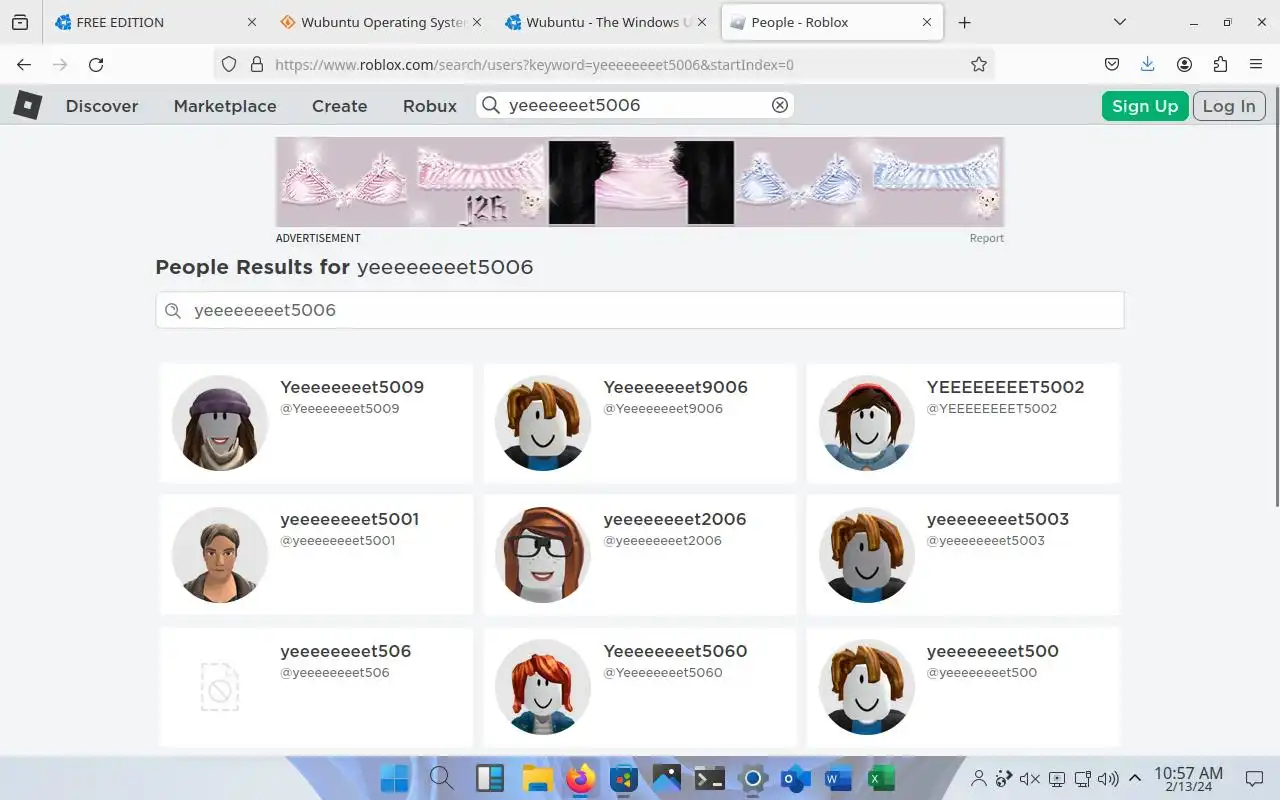Open the yeeeeeeeet5001 profile name

pyautogui.click(x=349, y=519)
